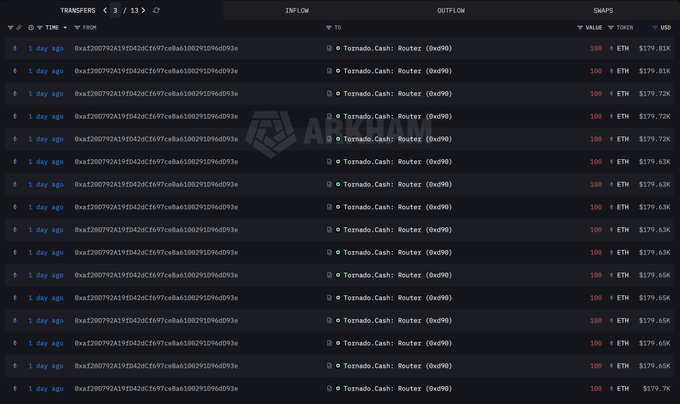Click contract icon in first $179.81K row
This screenshot has height=404, width=680.
pyautogui.click(x=329, y=48)
